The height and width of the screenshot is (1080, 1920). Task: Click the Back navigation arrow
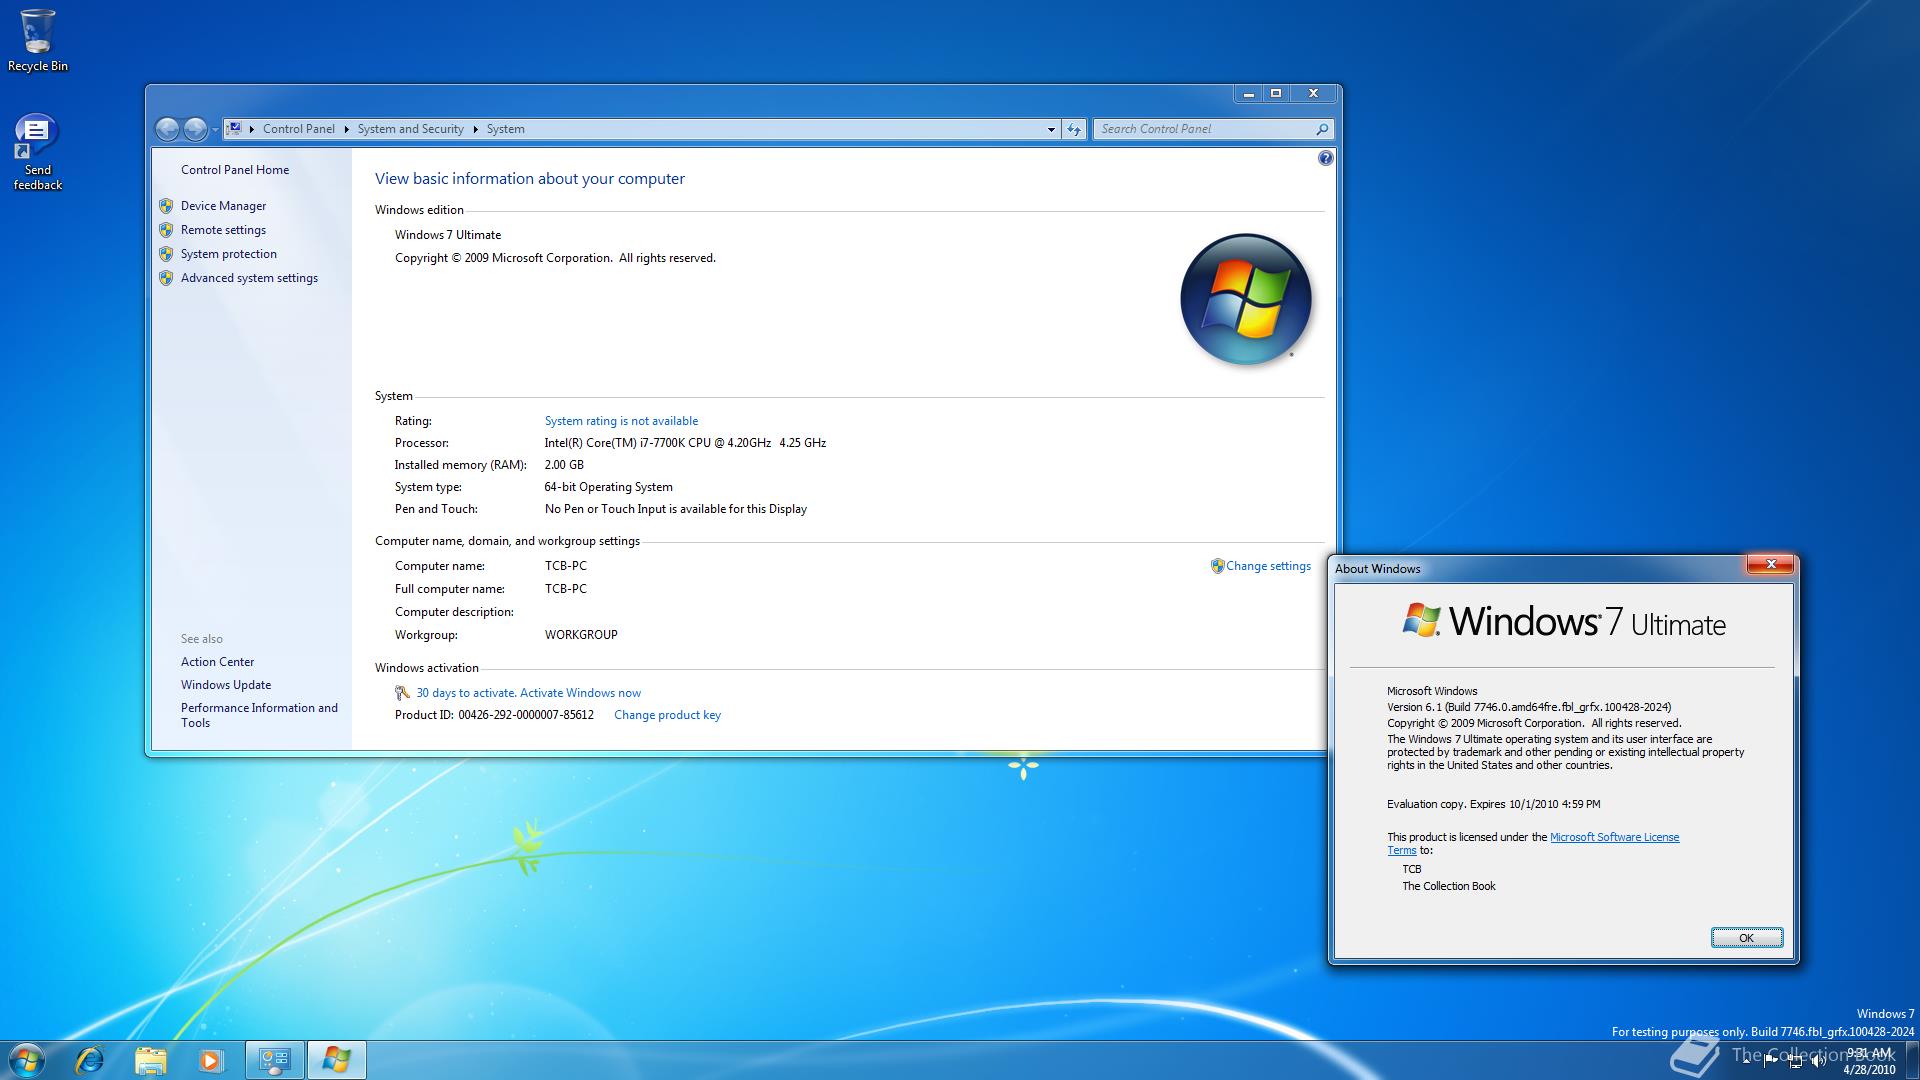point(167,129)
